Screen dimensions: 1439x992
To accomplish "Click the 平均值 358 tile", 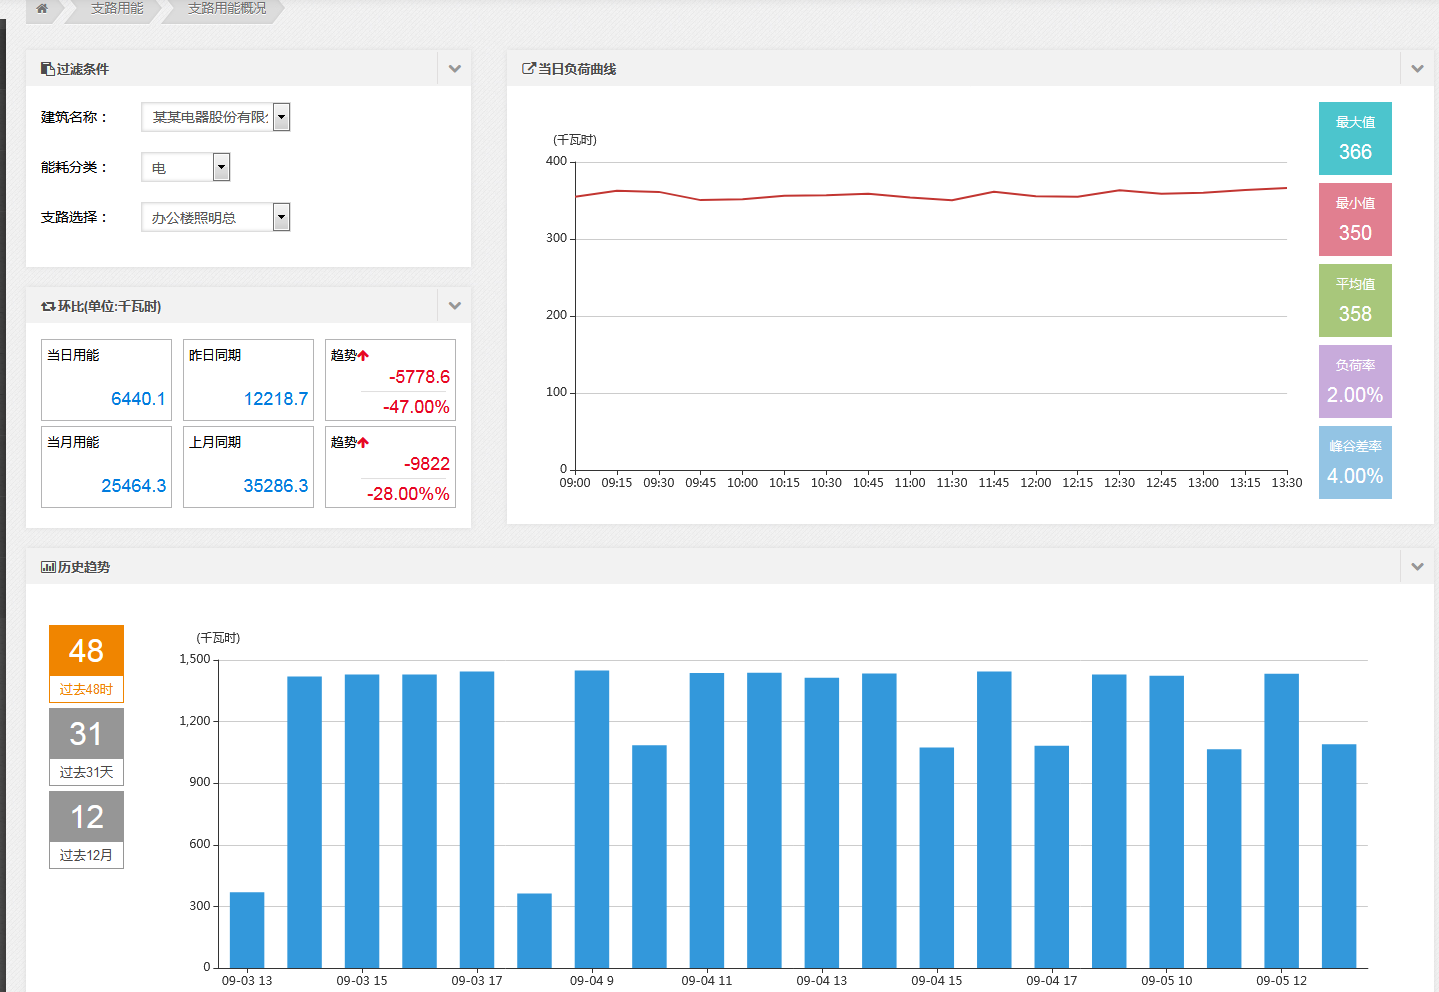I will point(1355,300).
